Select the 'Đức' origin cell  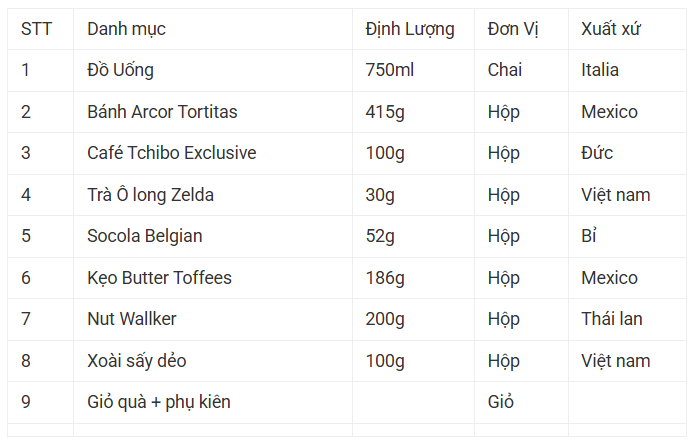[597, 153]
